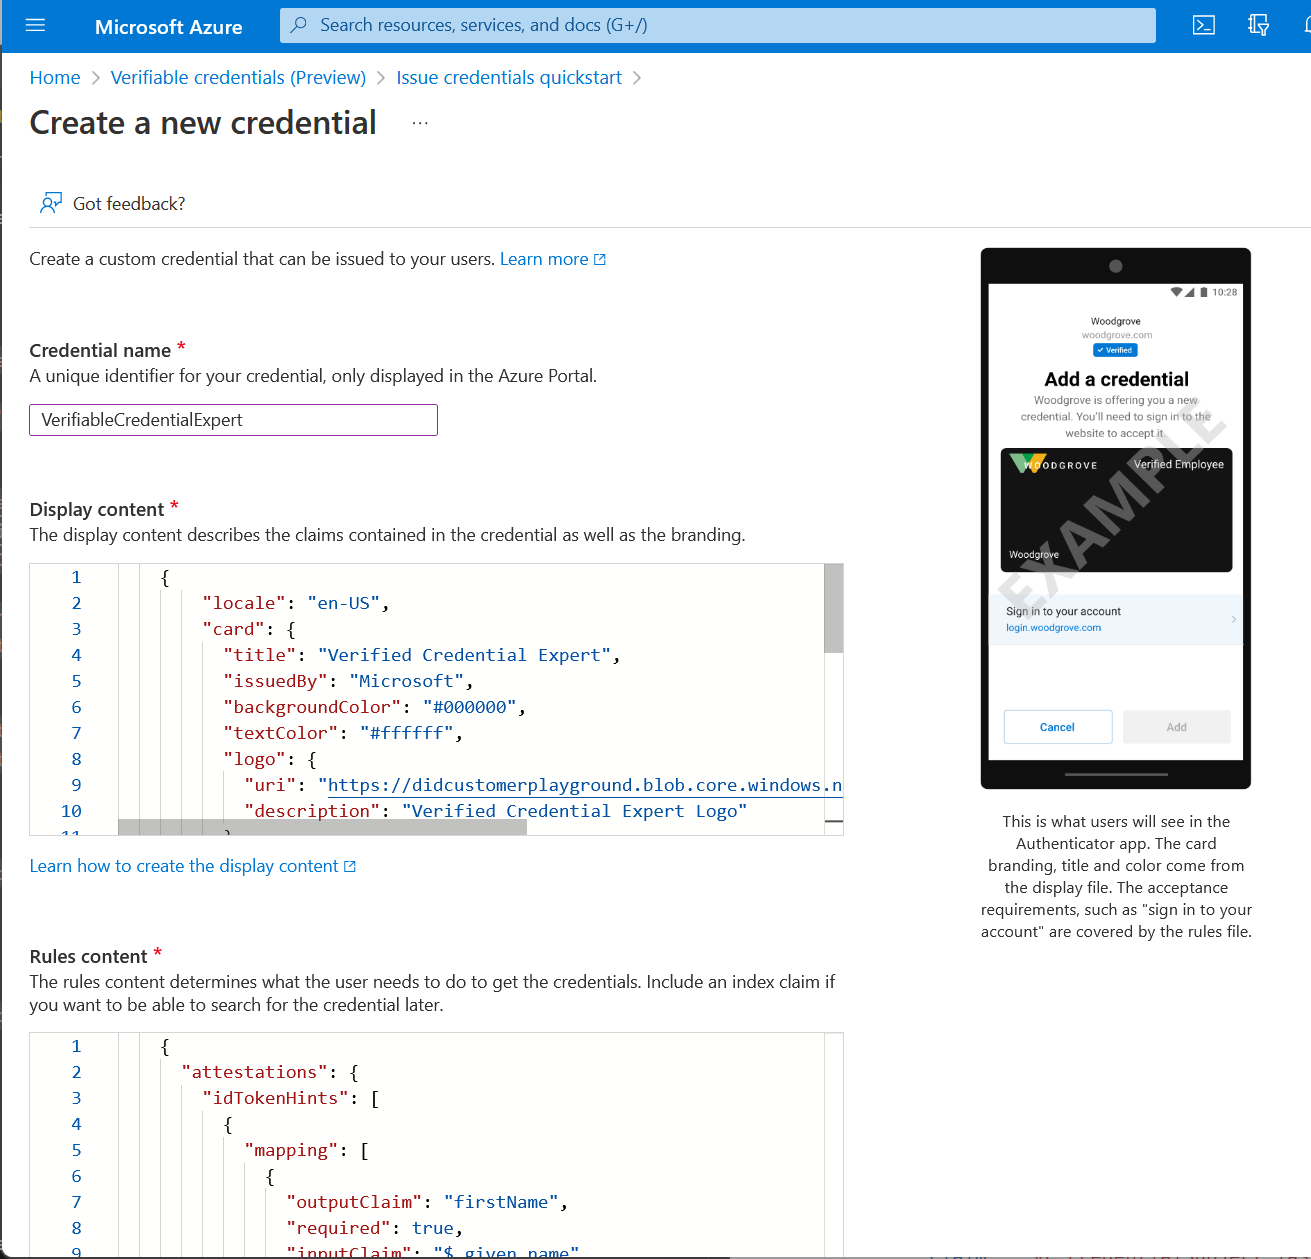Click the search magnifier icon
This screenshot has height=1259, width=1311.
298,25
